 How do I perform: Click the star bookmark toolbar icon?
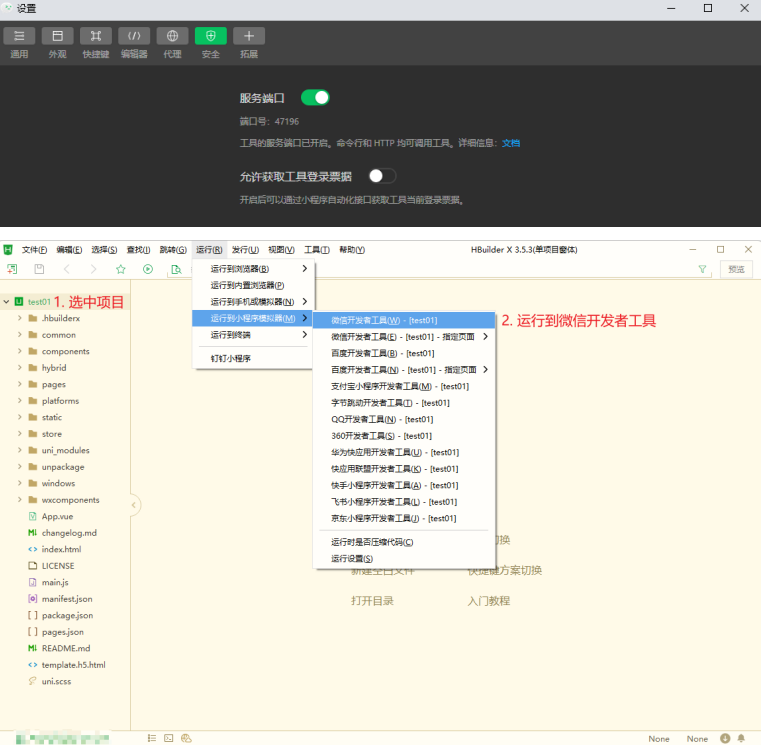[x=121, y=269]
